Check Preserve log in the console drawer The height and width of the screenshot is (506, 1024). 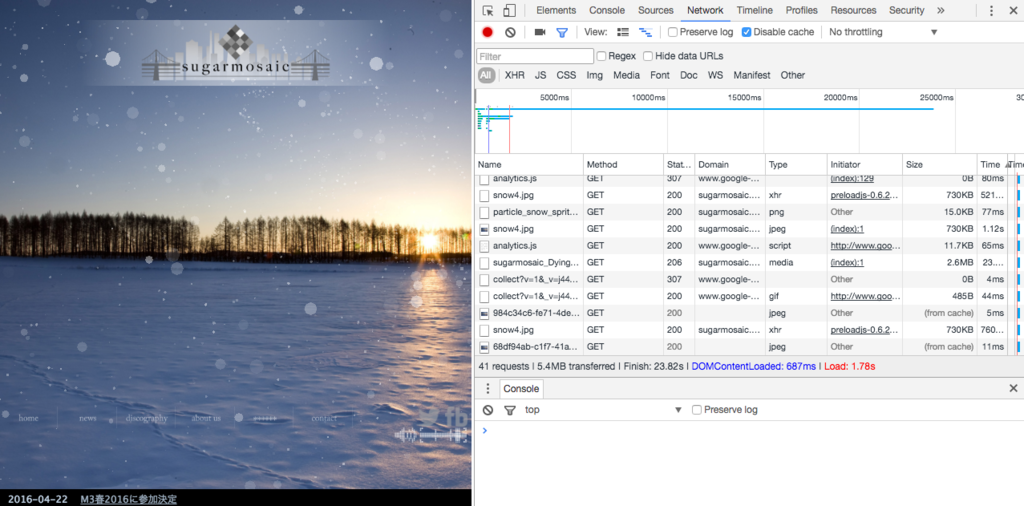697,410
